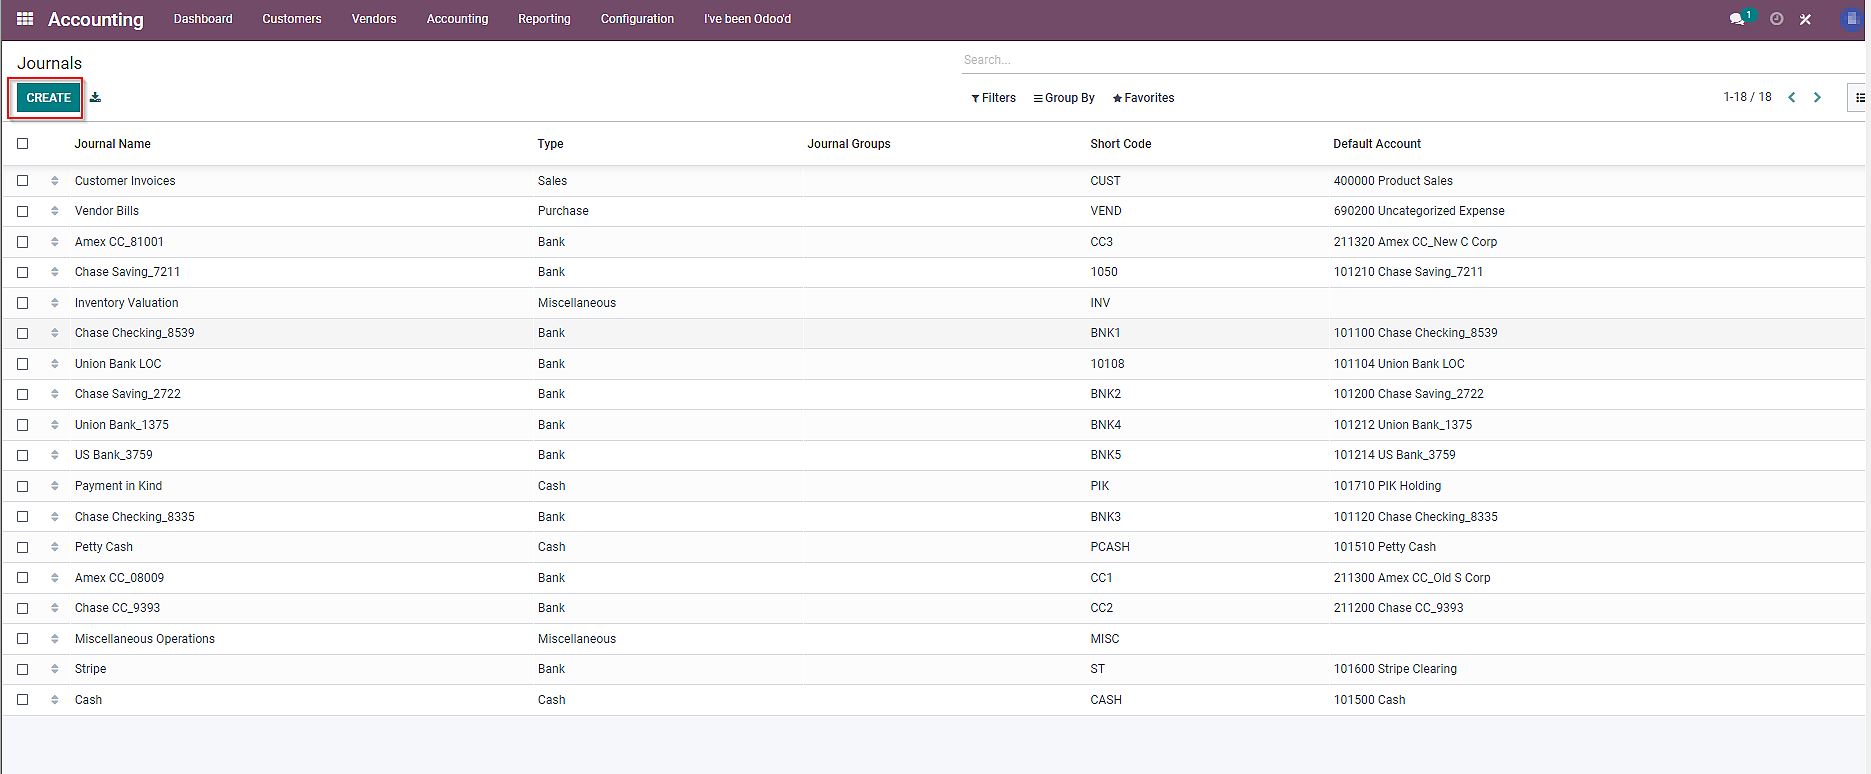Click drag handle for Cash journal row
The width and height of the screenshot is (1871, 774).
pos(55,700)
